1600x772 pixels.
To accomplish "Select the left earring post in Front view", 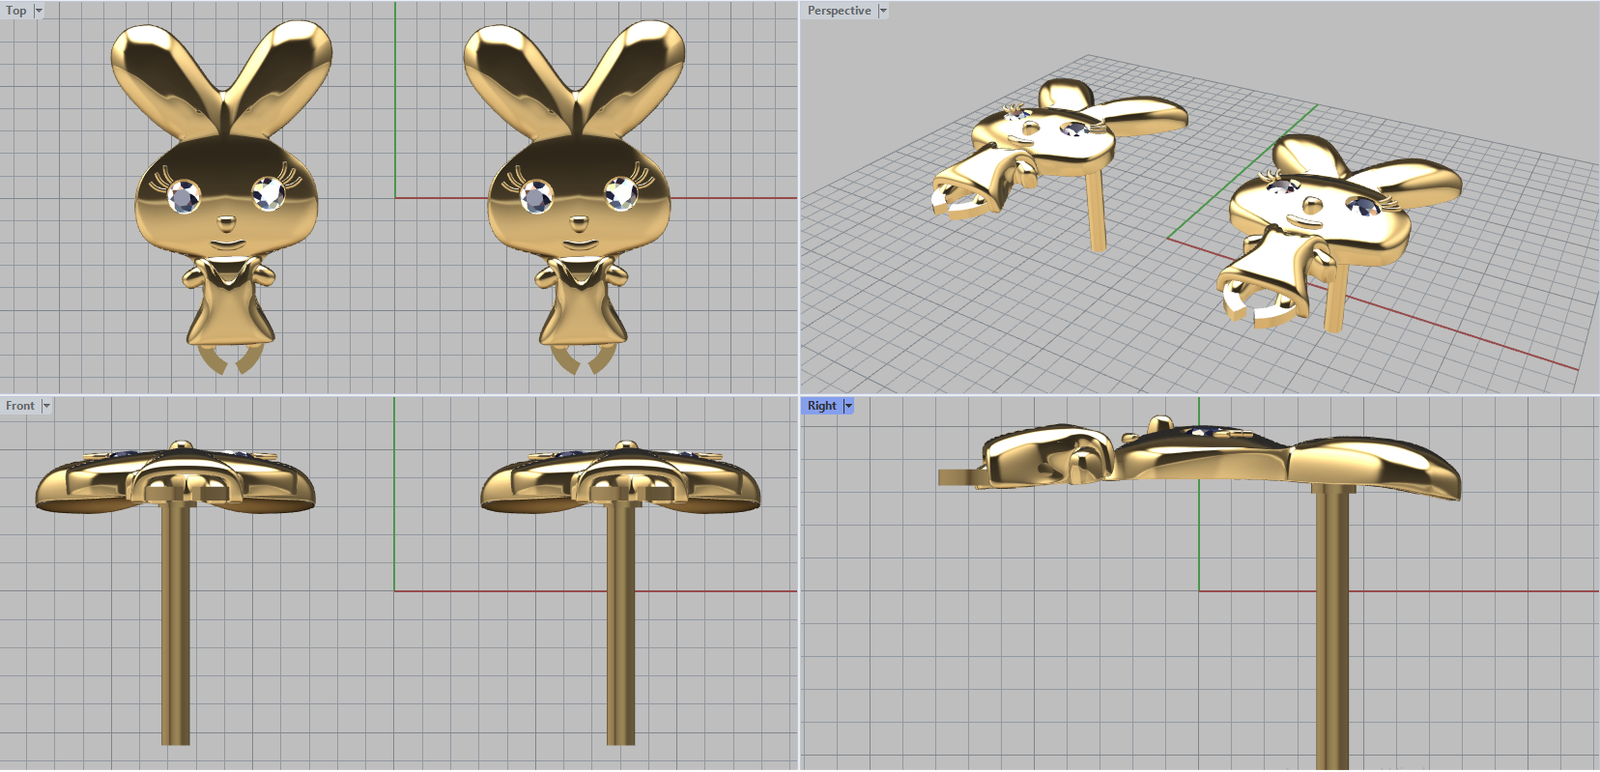I will (176, 620).
